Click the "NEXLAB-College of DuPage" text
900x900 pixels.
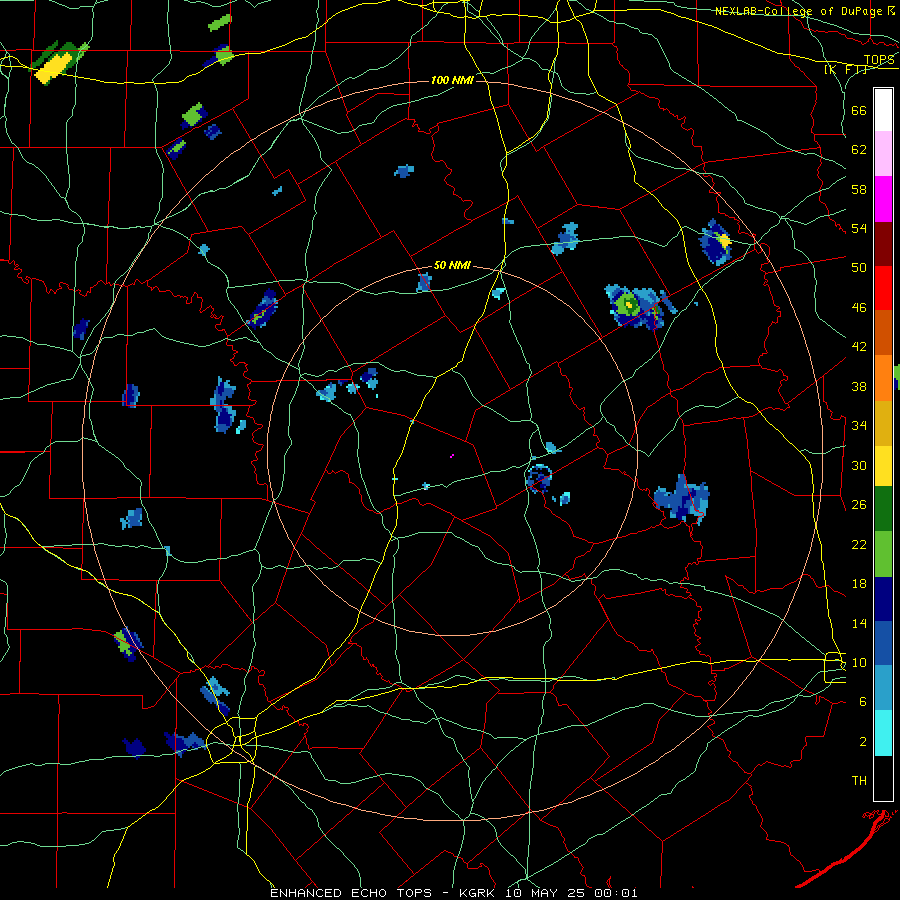(799, 11)
